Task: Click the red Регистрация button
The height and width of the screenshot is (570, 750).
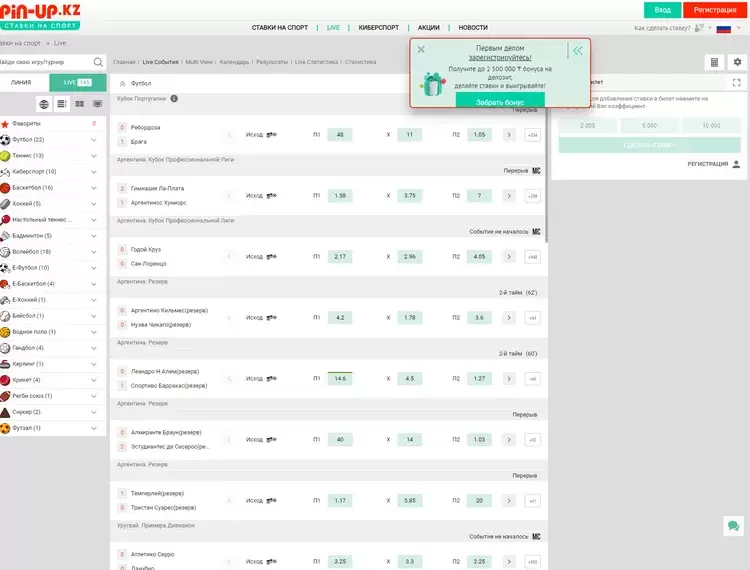Action: pos(715,10)
